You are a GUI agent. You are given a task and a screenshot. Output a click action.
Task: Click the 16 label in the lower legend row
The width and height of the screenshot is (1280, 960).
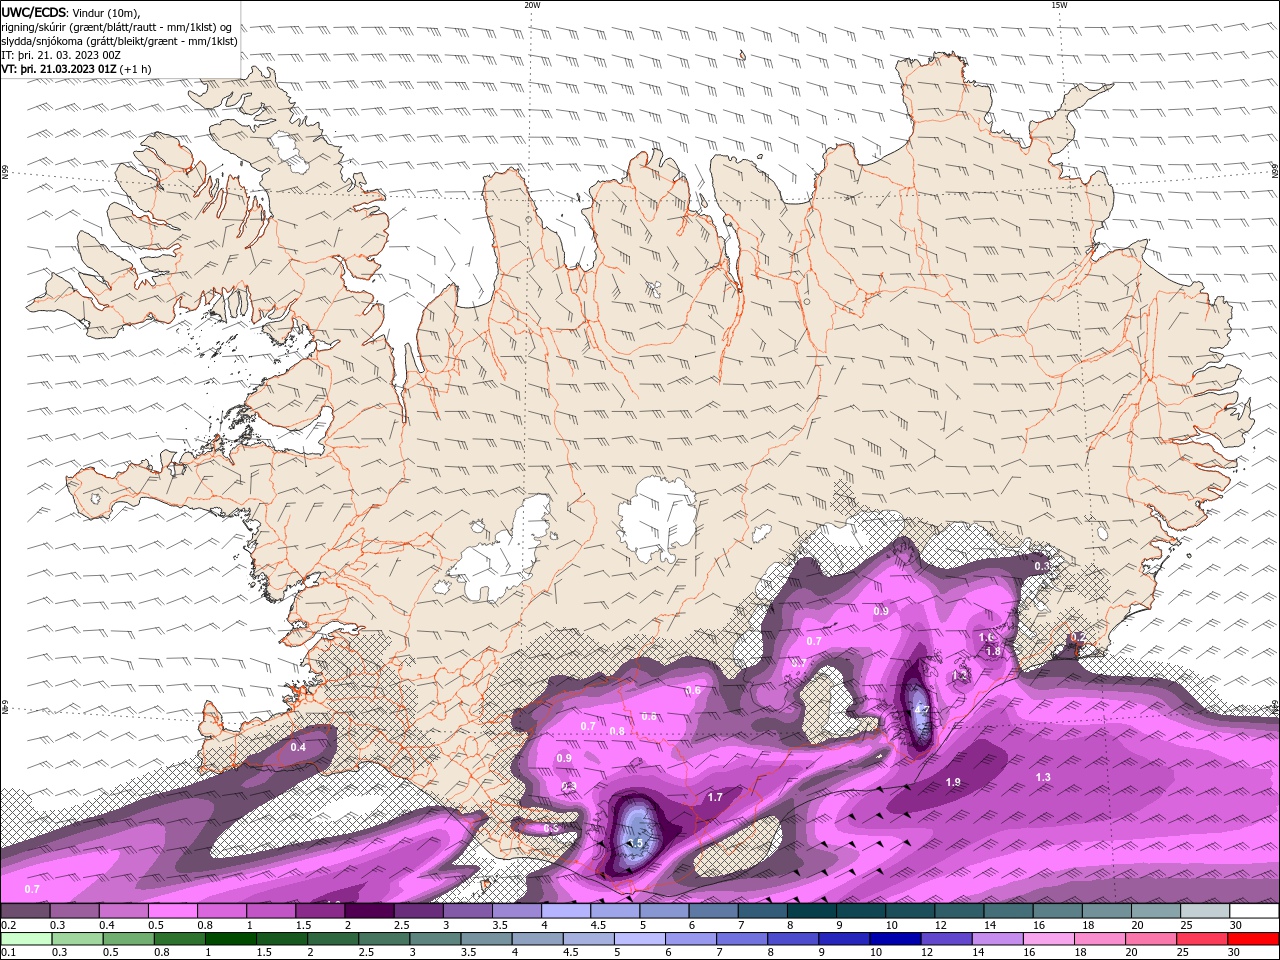1029,952
